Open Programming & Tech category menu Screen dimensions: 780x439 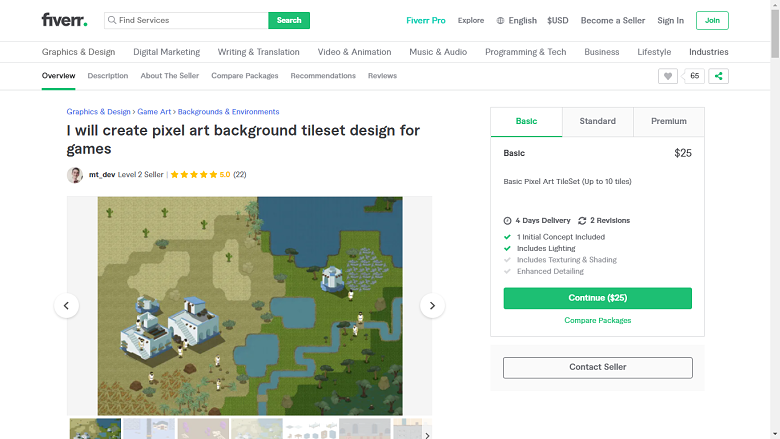(x=526, y=52)
